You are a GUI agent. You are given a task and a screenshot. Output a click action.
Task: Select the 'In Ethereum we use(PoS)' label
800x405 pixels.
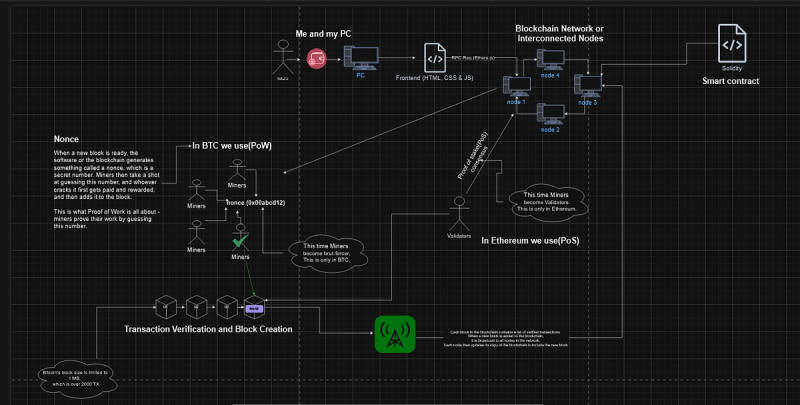click(x=531, y=241)
